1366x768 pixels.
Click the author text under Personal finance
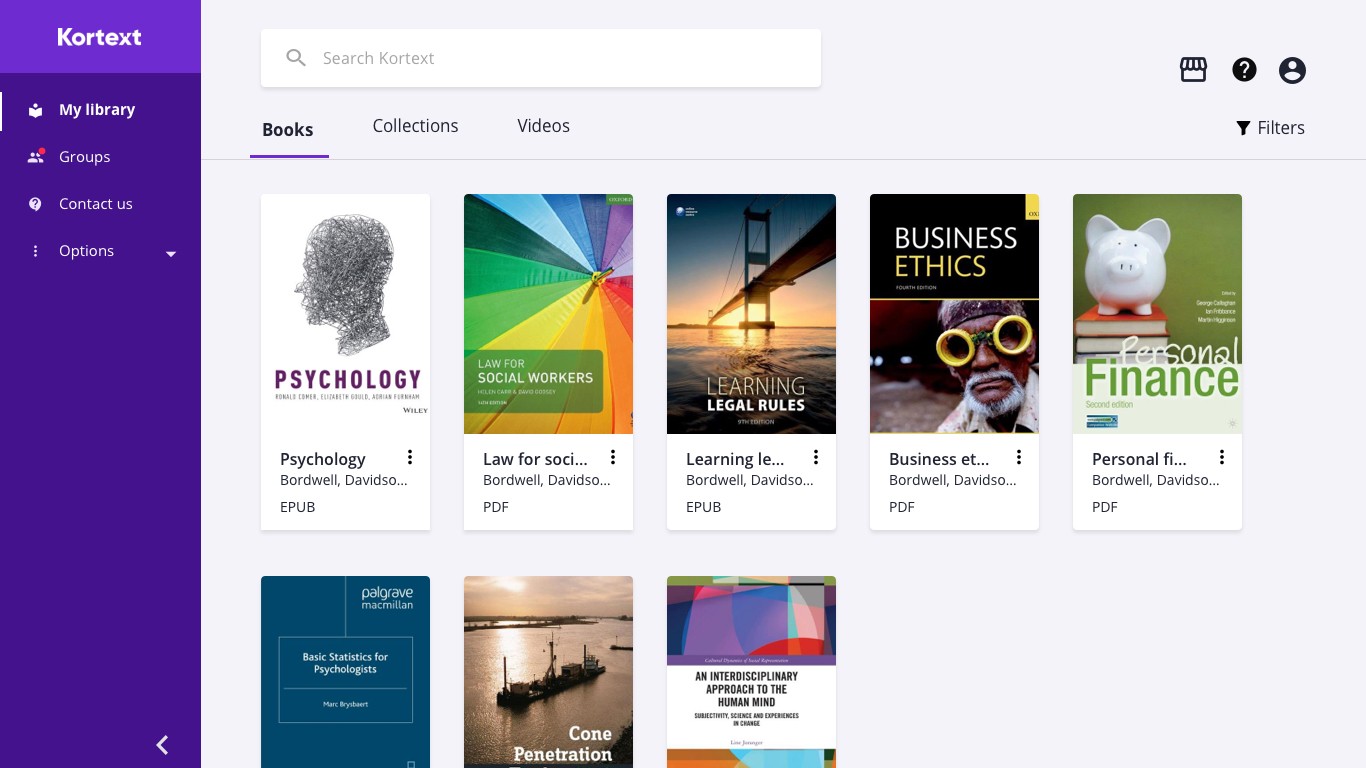click(1155, 480)
